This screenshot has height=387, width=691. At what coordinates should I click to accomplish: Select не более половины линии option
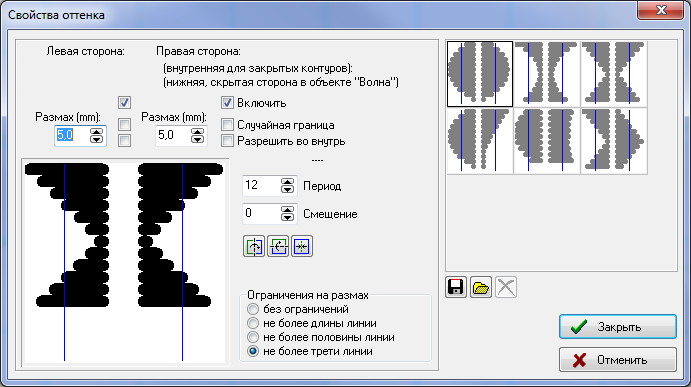pos(253,337)
